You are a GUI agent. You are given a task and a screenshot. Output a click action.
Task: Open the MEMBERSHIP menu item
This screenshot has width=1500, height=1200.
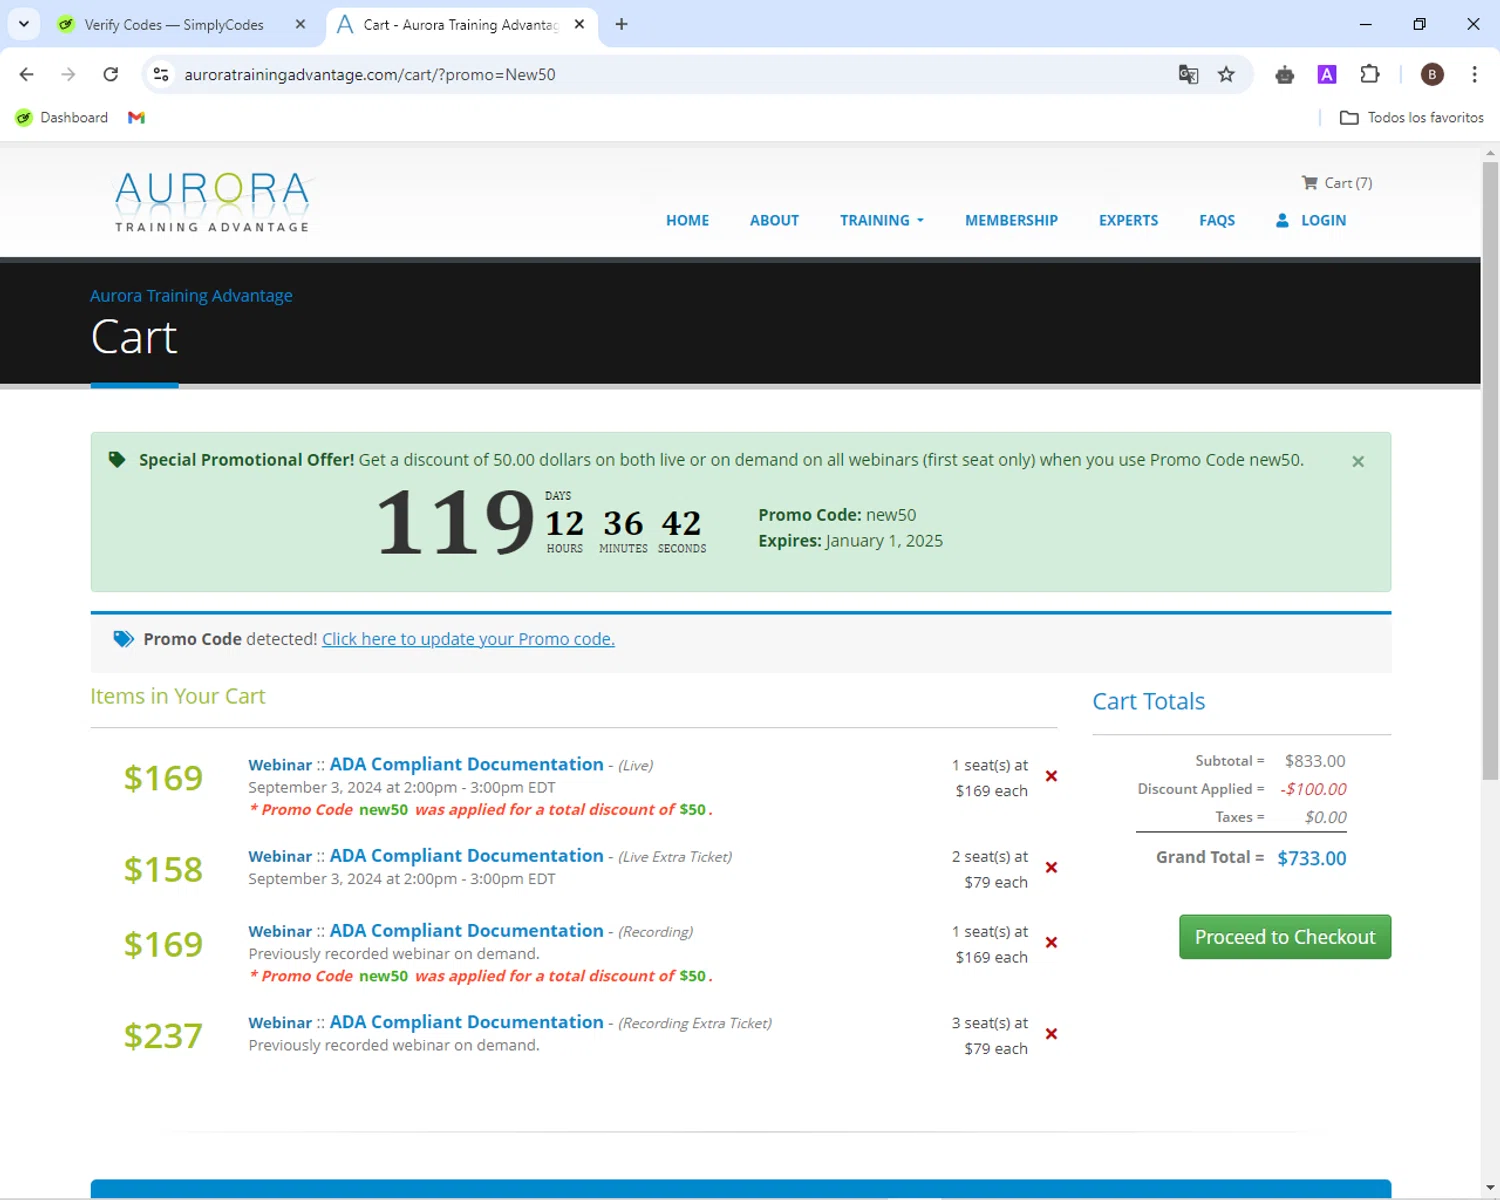coord(1011,220)
